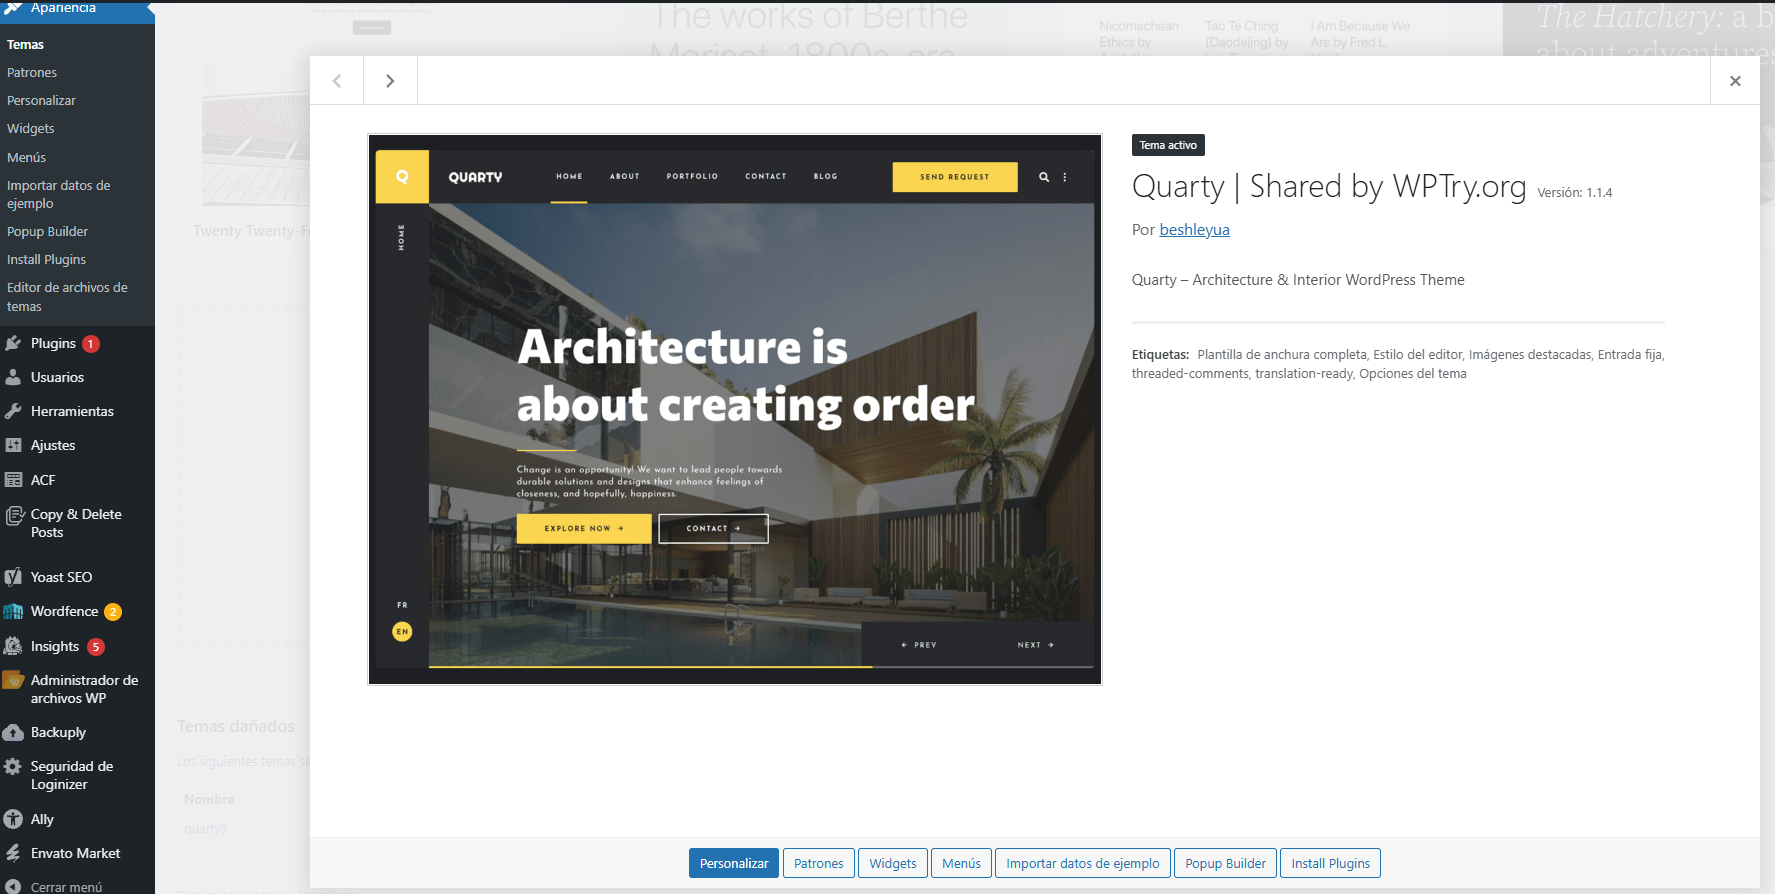This screenshot has height=894, width=1775.
Task: Show next theme with right chevron
Action: click(390, 81)
